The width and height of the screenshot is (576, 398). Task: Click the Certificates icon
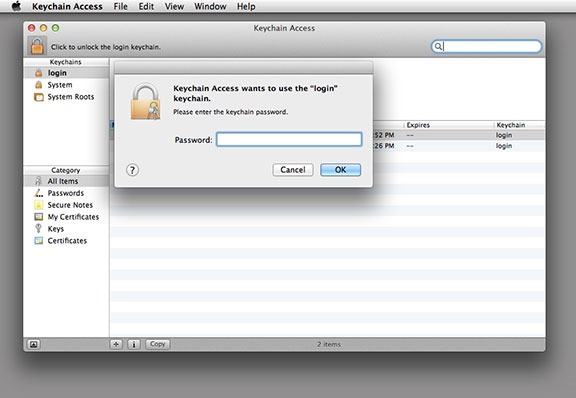tap(39, 241)
